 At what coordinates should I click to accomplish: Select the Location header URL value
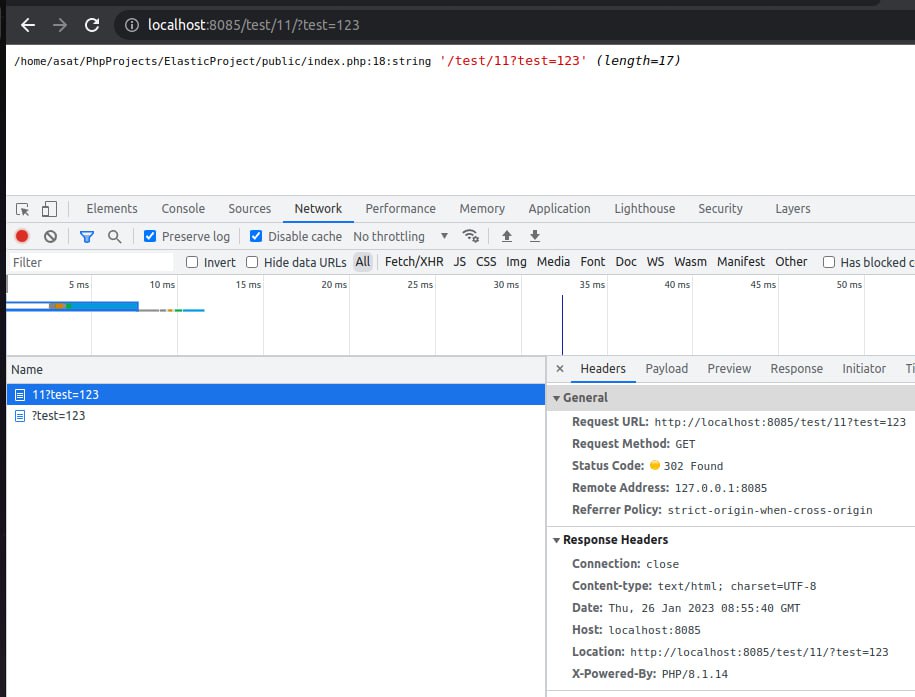[x=759, y=652]
